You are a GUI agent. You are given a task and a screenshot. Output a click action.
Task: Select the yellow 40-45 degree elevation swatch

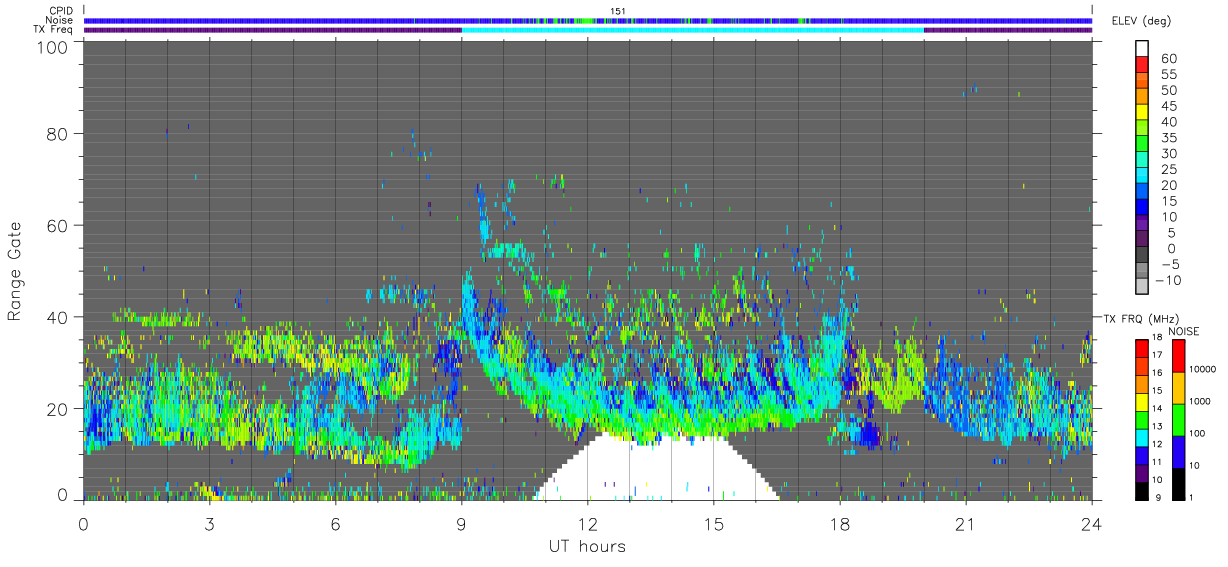point(1142,114)
